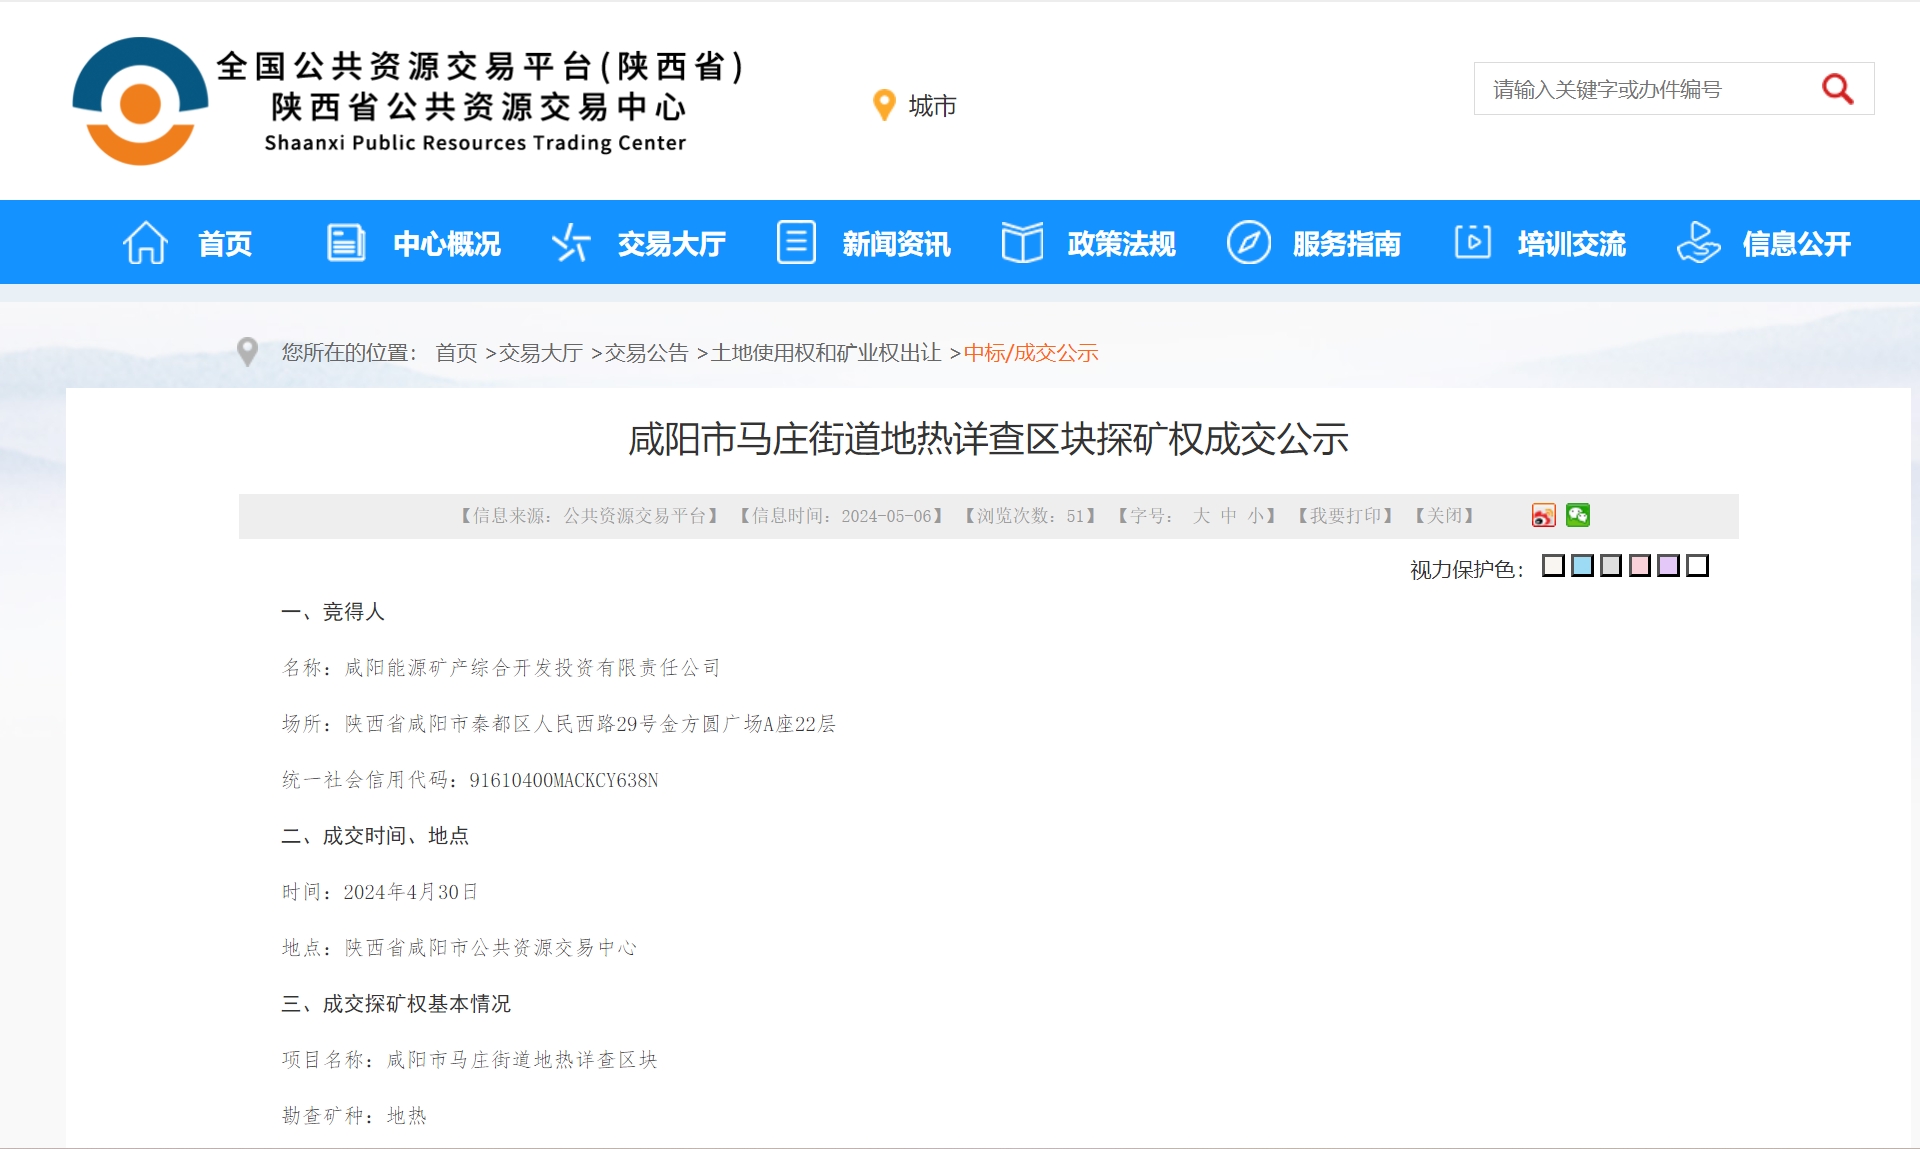Click 我要打印 to print the page
1920x1149 pixels.
point(1345,516)
